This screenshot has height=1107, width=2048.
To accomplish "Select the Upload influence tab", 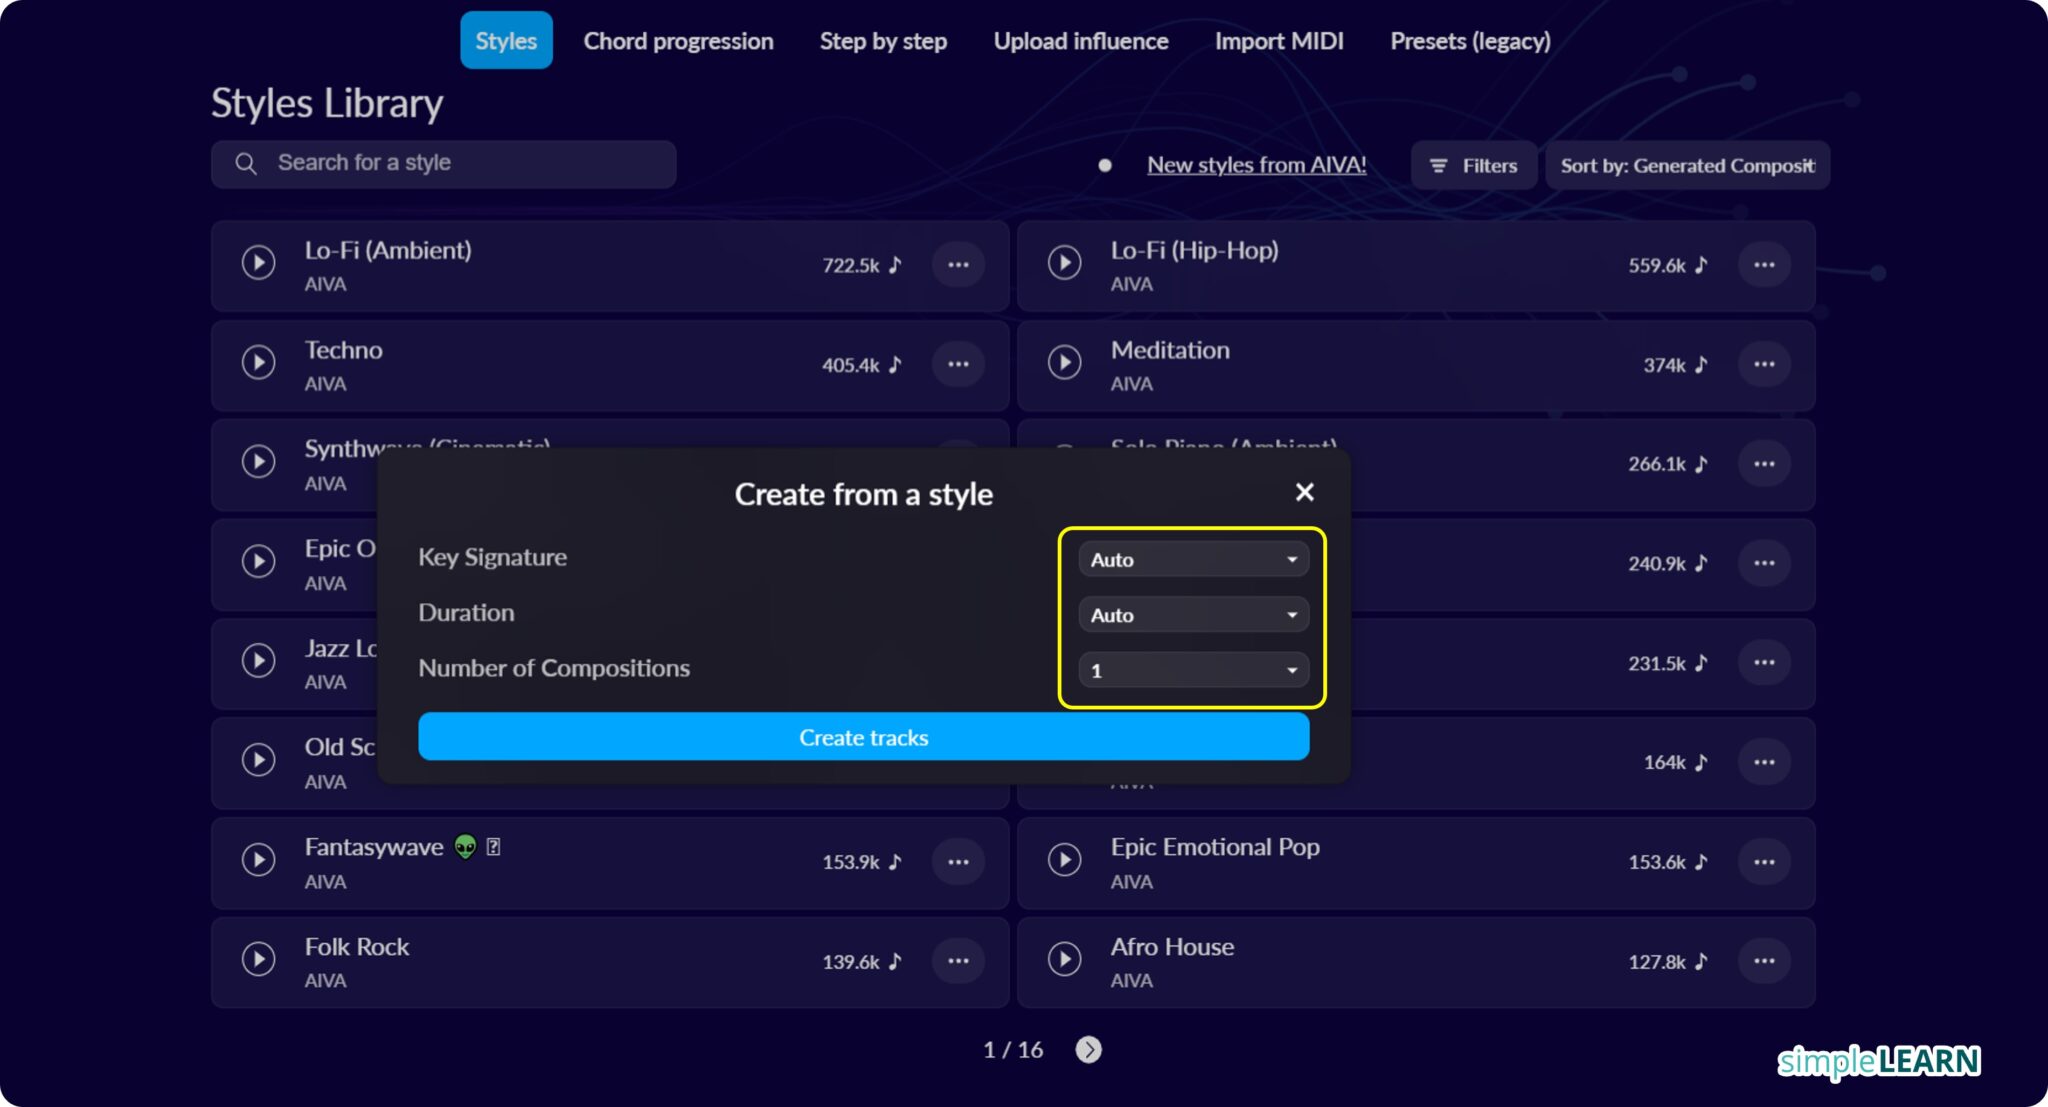I will tap(1080, 41).
